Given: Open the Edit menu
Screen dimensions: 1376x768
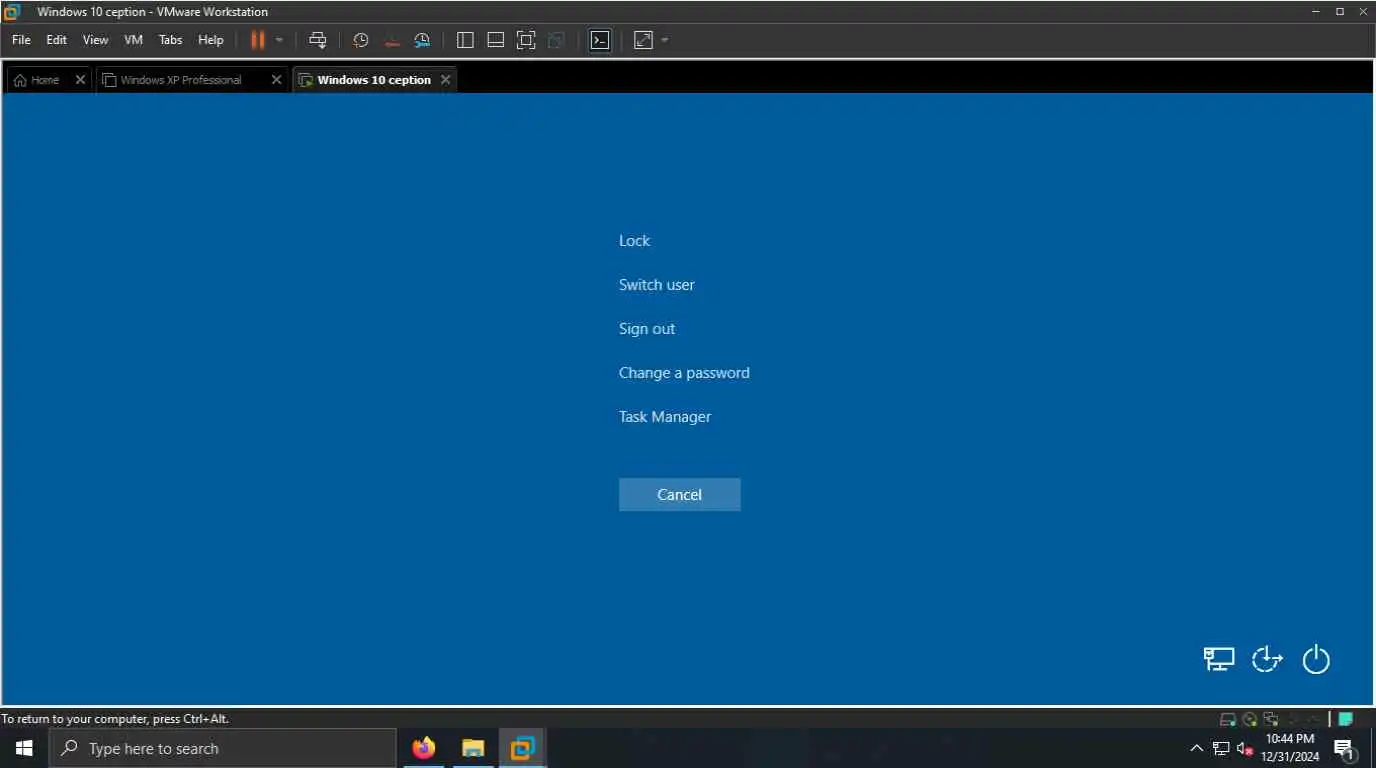Looking at the screenshot, I should click(56, 40).
